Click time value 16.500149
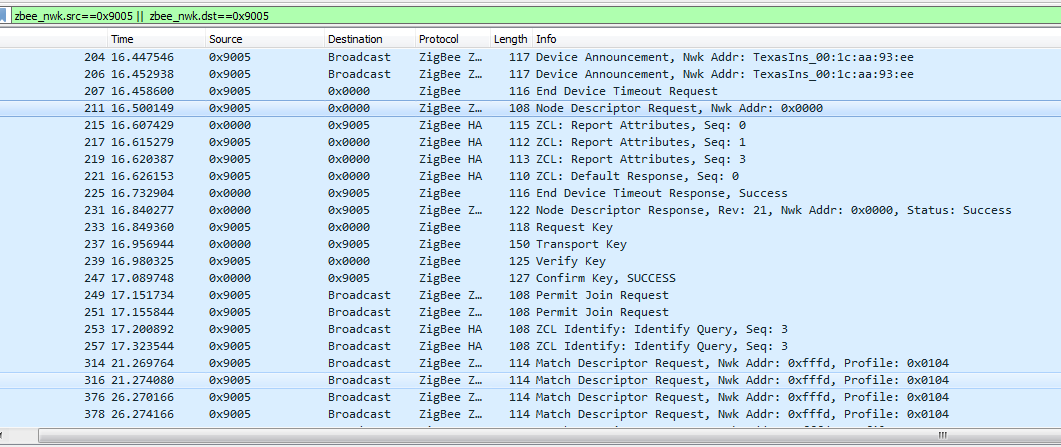The image size is (1061, 447). [x=142, y=108]
